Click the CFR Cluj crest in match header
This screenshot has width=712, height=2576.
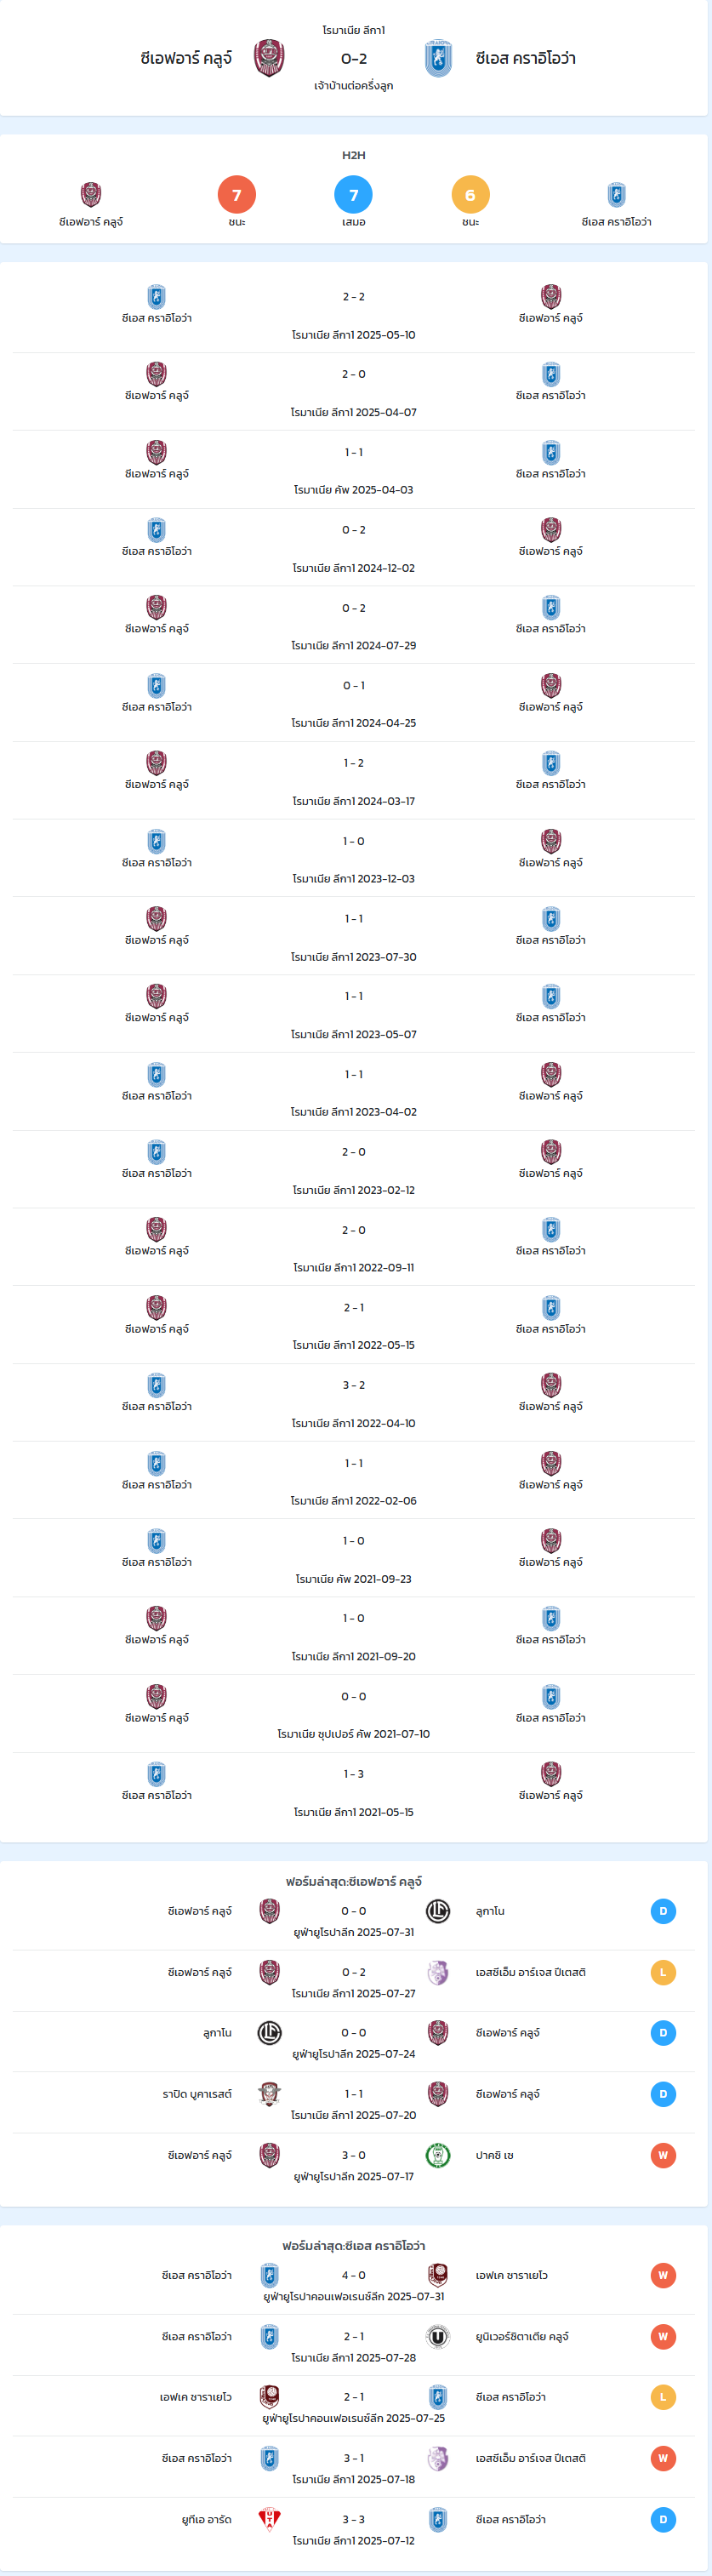269,58
